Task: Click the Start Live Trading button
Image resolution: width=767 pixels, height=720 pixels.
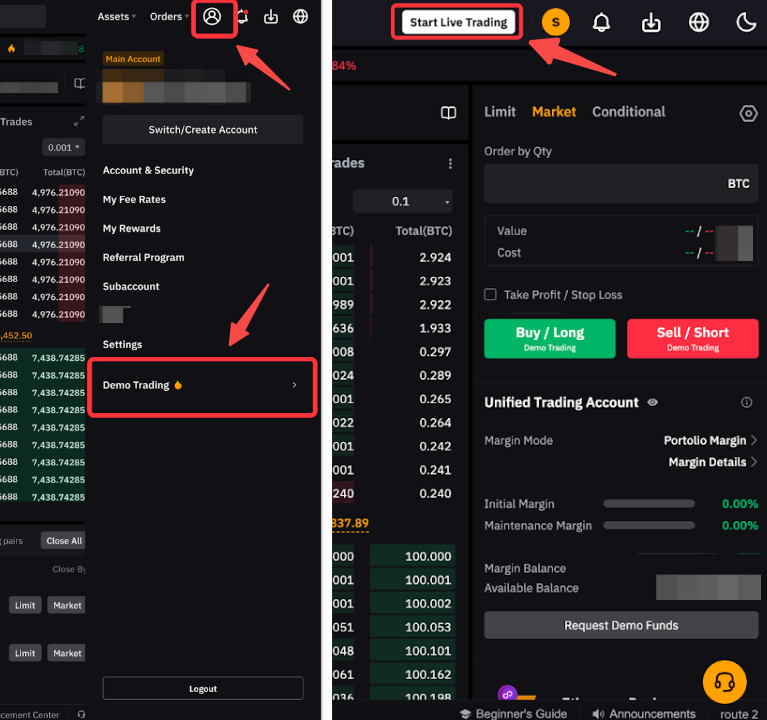Action: tap(459, 22)
